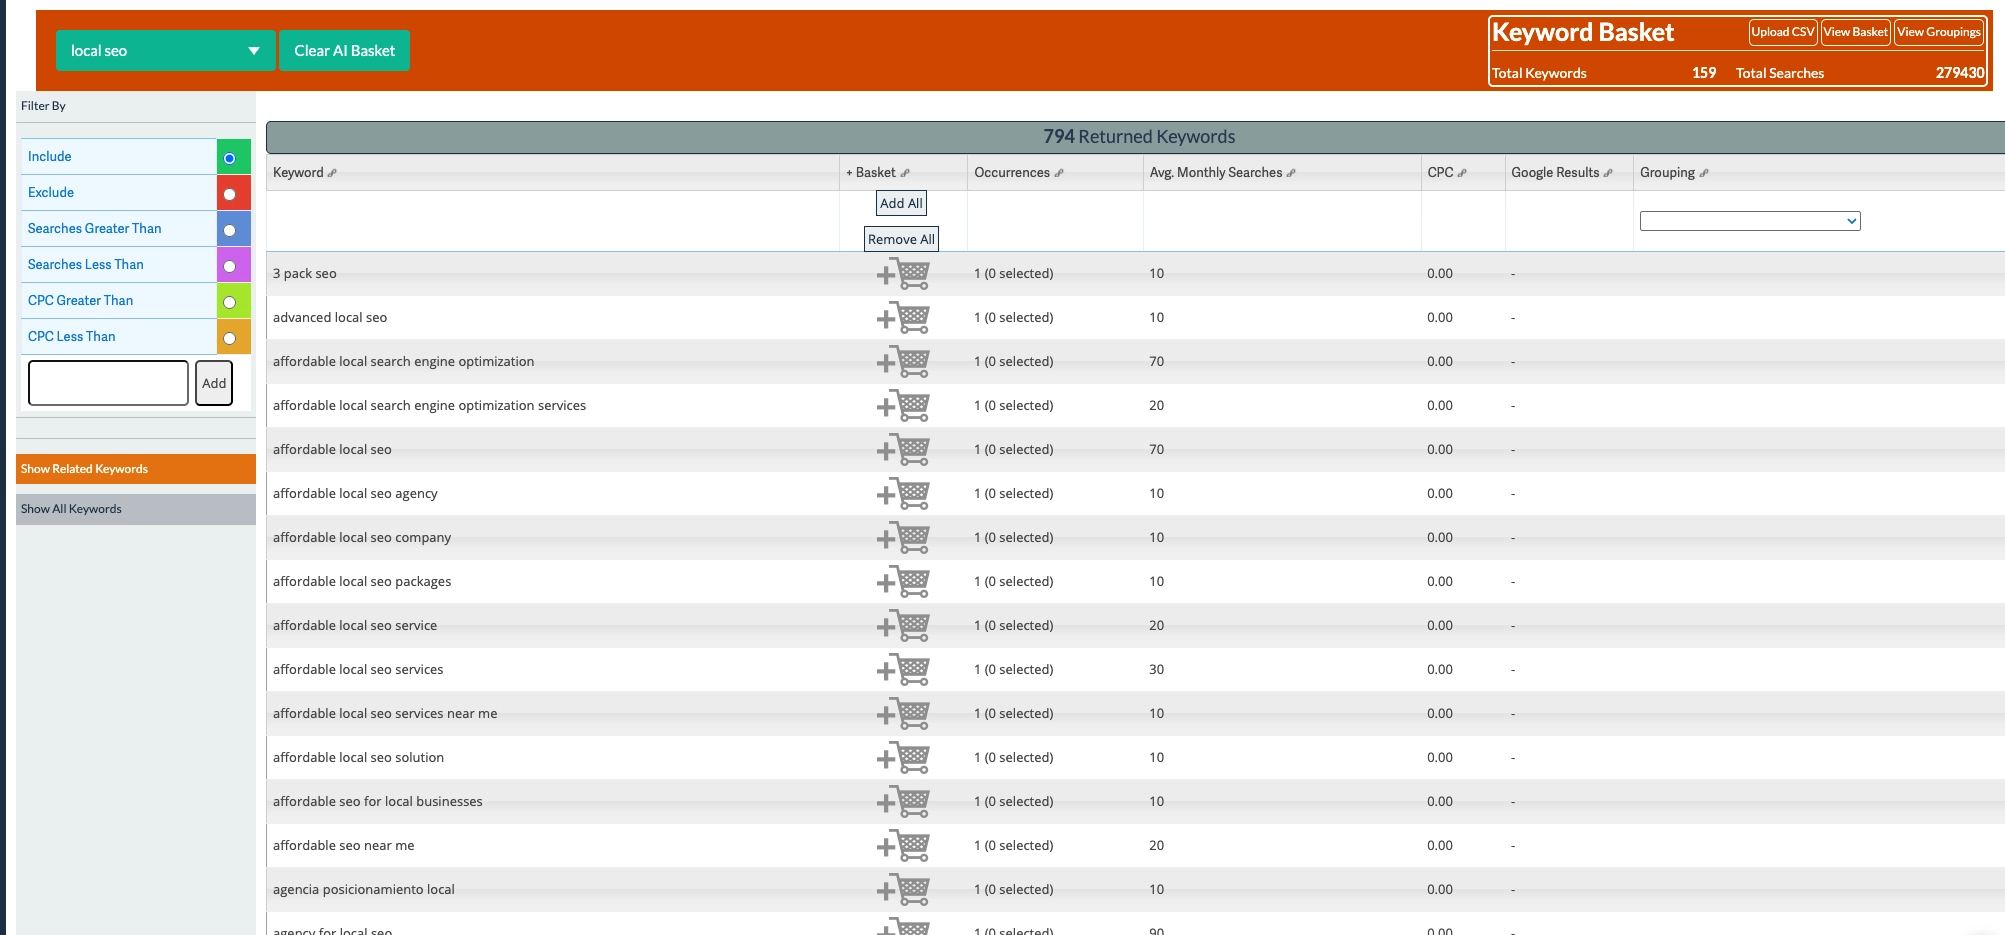This screenshot has height=935, width=2005.
Task: Click the filter value text field
Action: click(108, 383)
